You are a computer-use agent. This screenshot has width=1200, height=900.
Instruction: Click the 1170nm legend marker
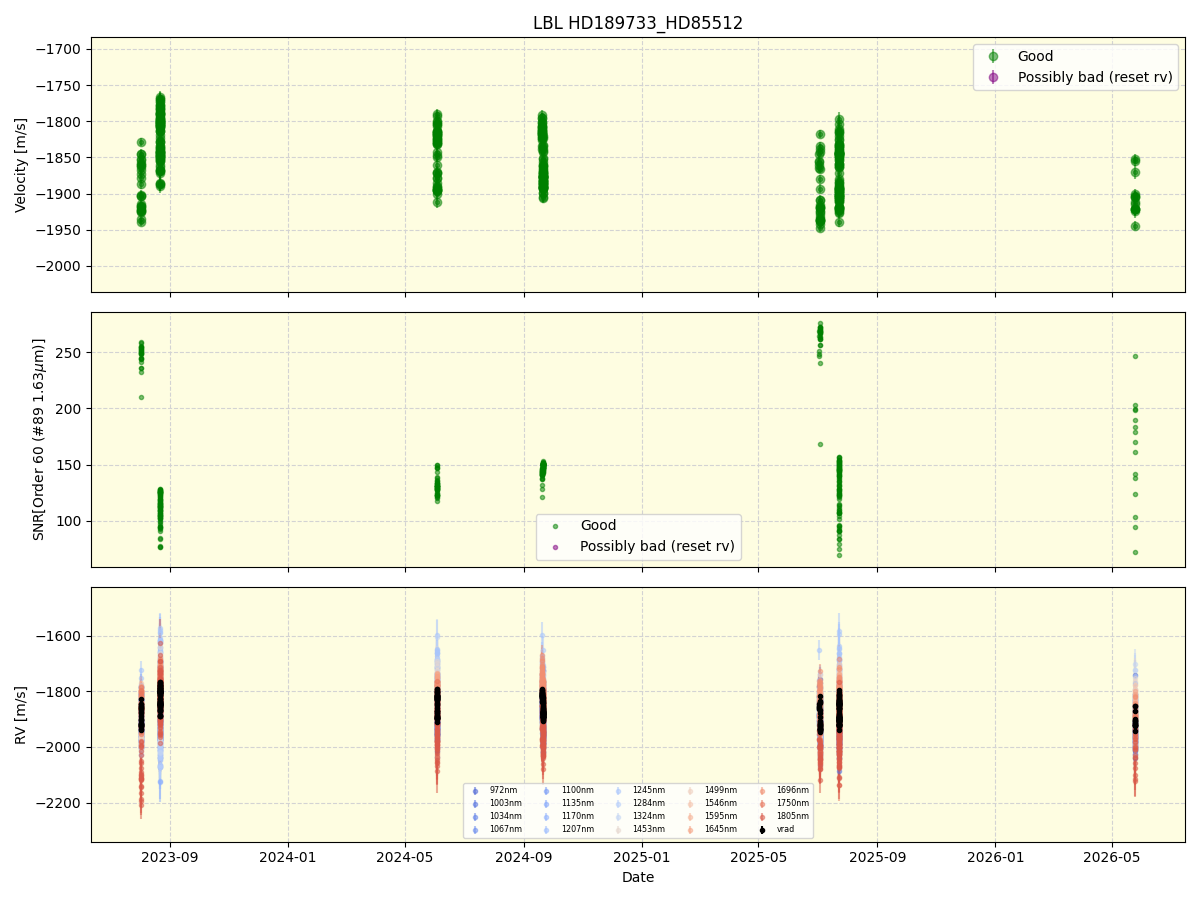click(x=546, y=816)
